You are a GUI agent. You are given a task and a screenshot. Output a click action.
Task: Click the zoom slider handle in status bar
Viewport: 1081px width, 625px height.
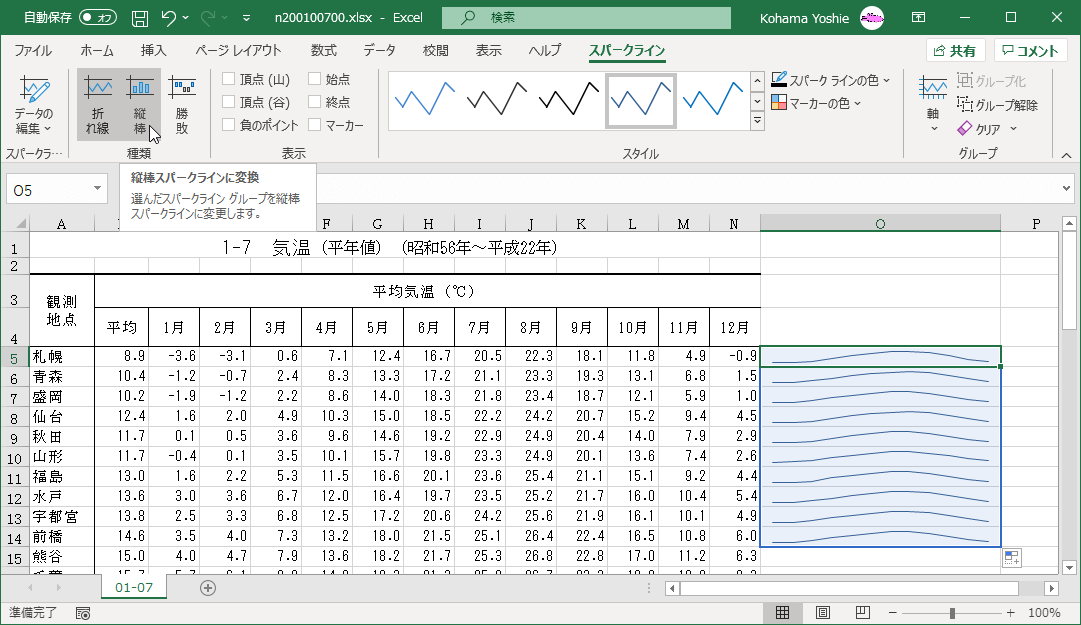point(952,612)
